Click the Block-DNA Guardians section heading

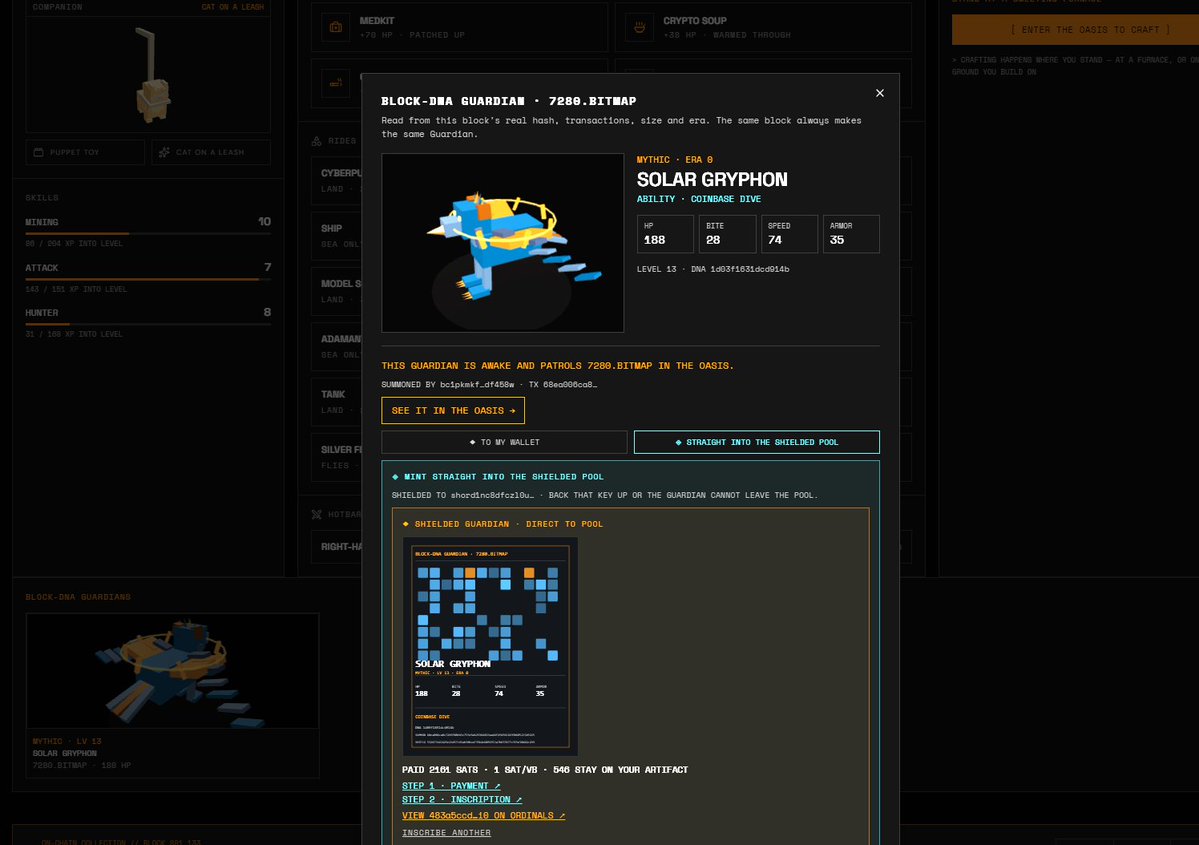click(x=78, y=597)
